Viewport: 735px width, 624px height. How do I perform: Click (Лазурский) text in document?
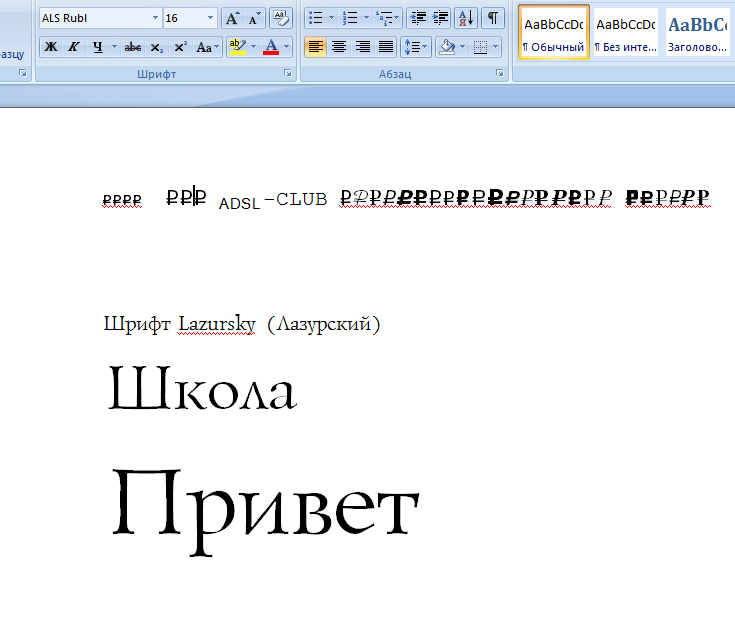[x=323, y=324]
